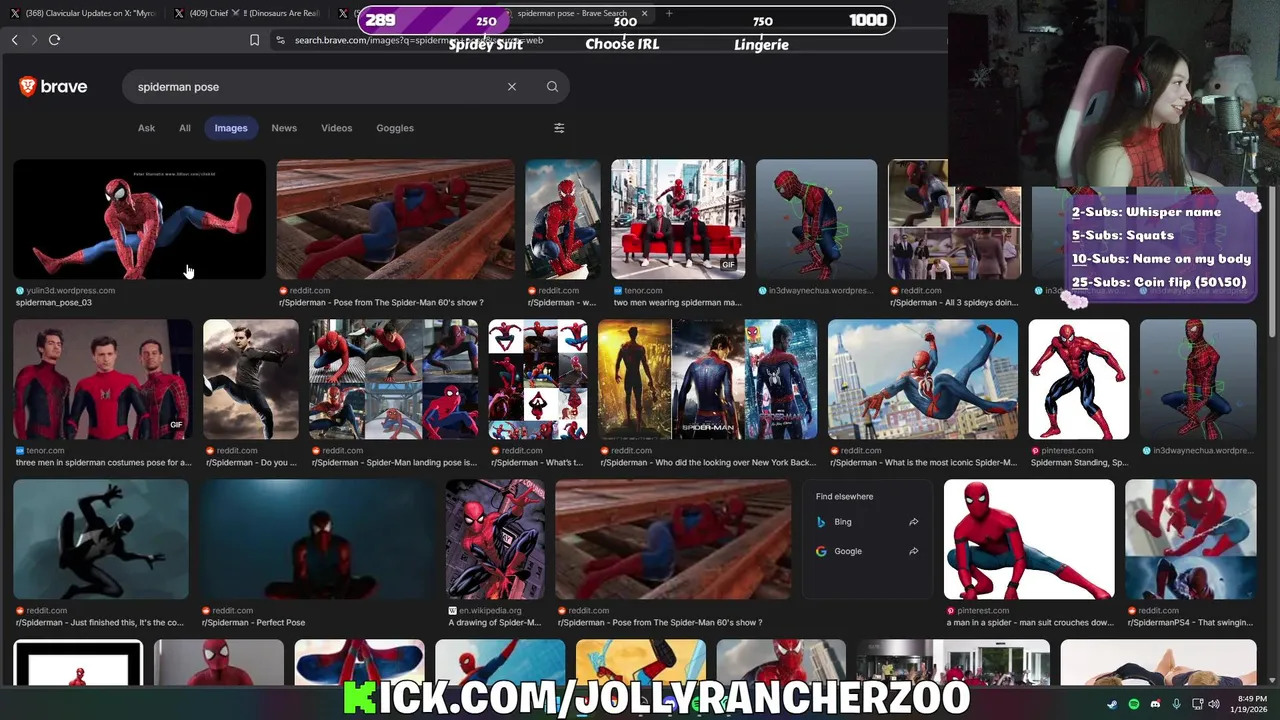
Task: Open the Goggles tab
Action: pyautogui.click(x=395, y=128)
